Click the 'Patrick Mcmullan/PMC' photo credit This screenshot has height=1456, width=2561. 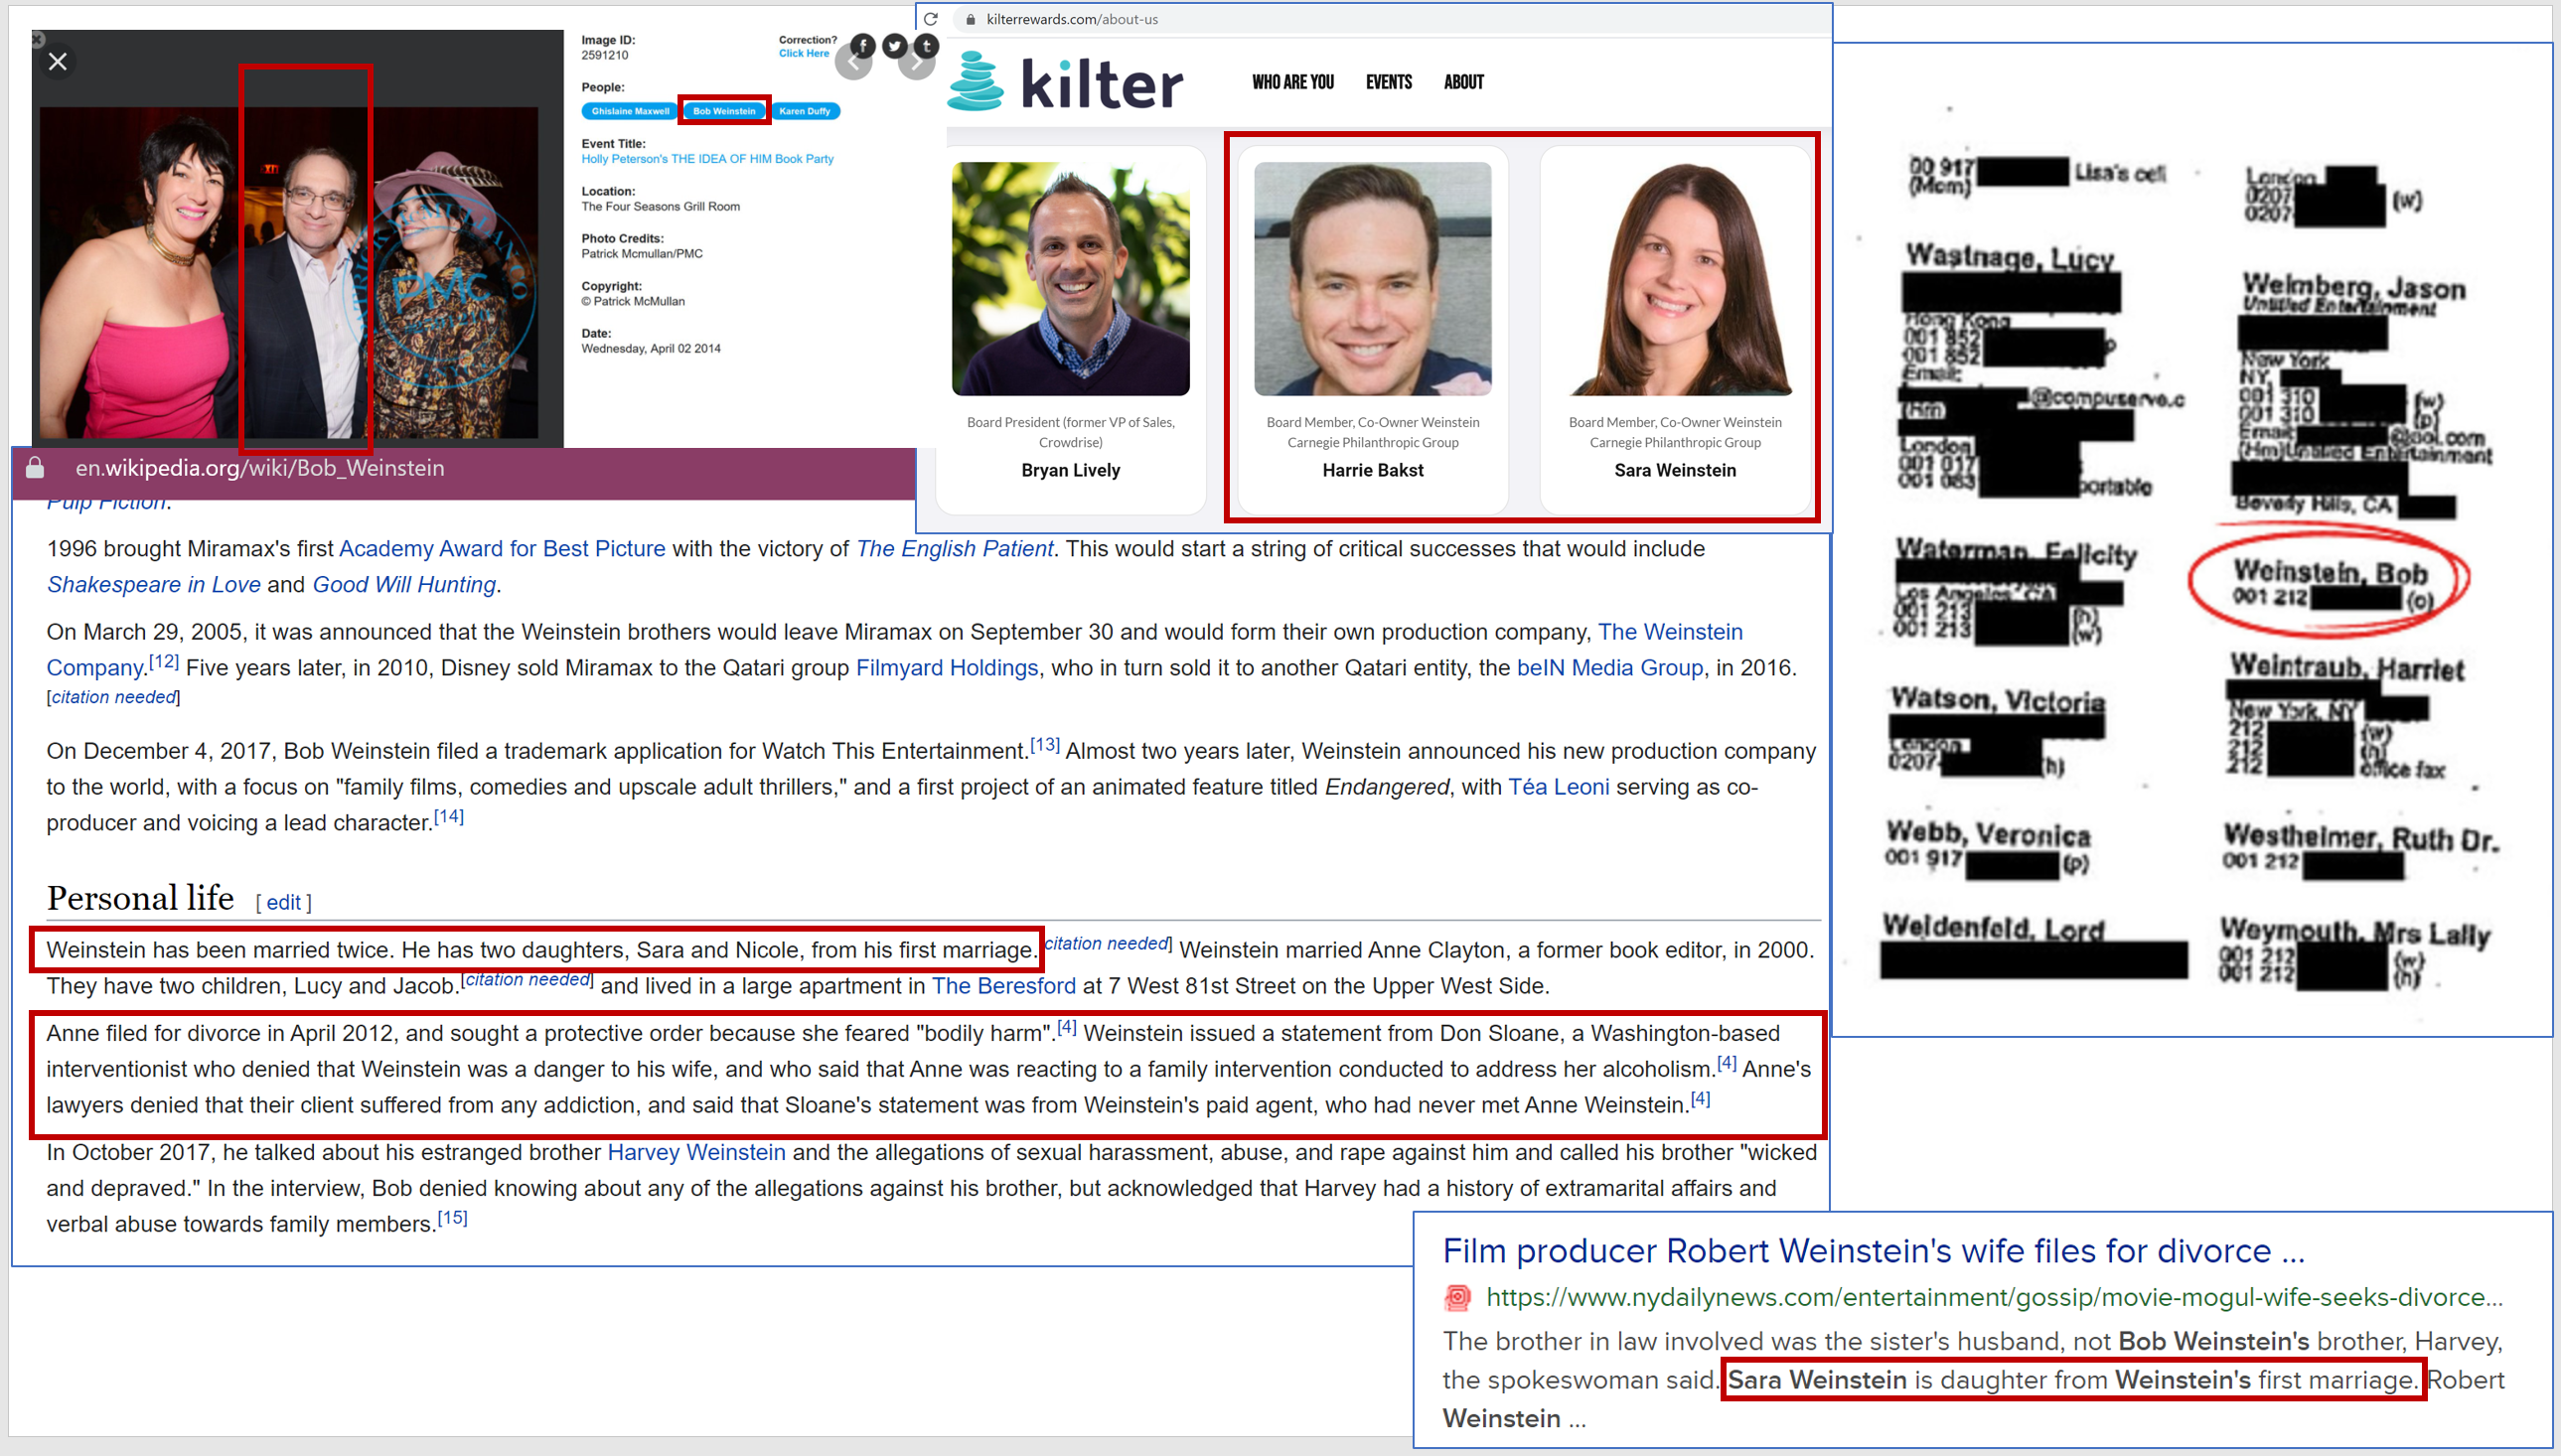[x=642, y=254]
